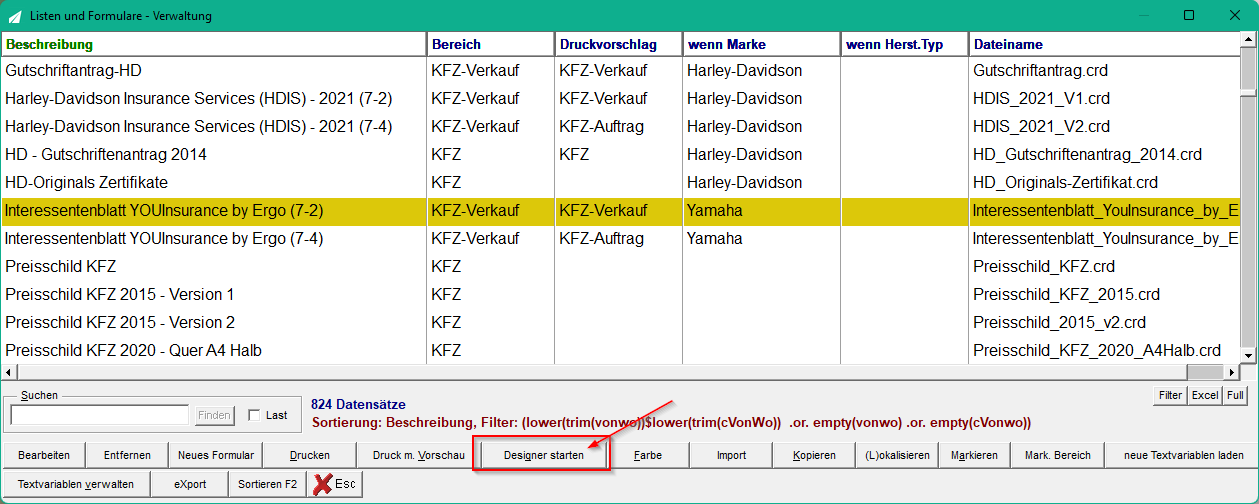Image resolution: width=1259 pixels, height=504 pixels.
Task: Open Druck m. Vorschau
Action: pos(419,455)
